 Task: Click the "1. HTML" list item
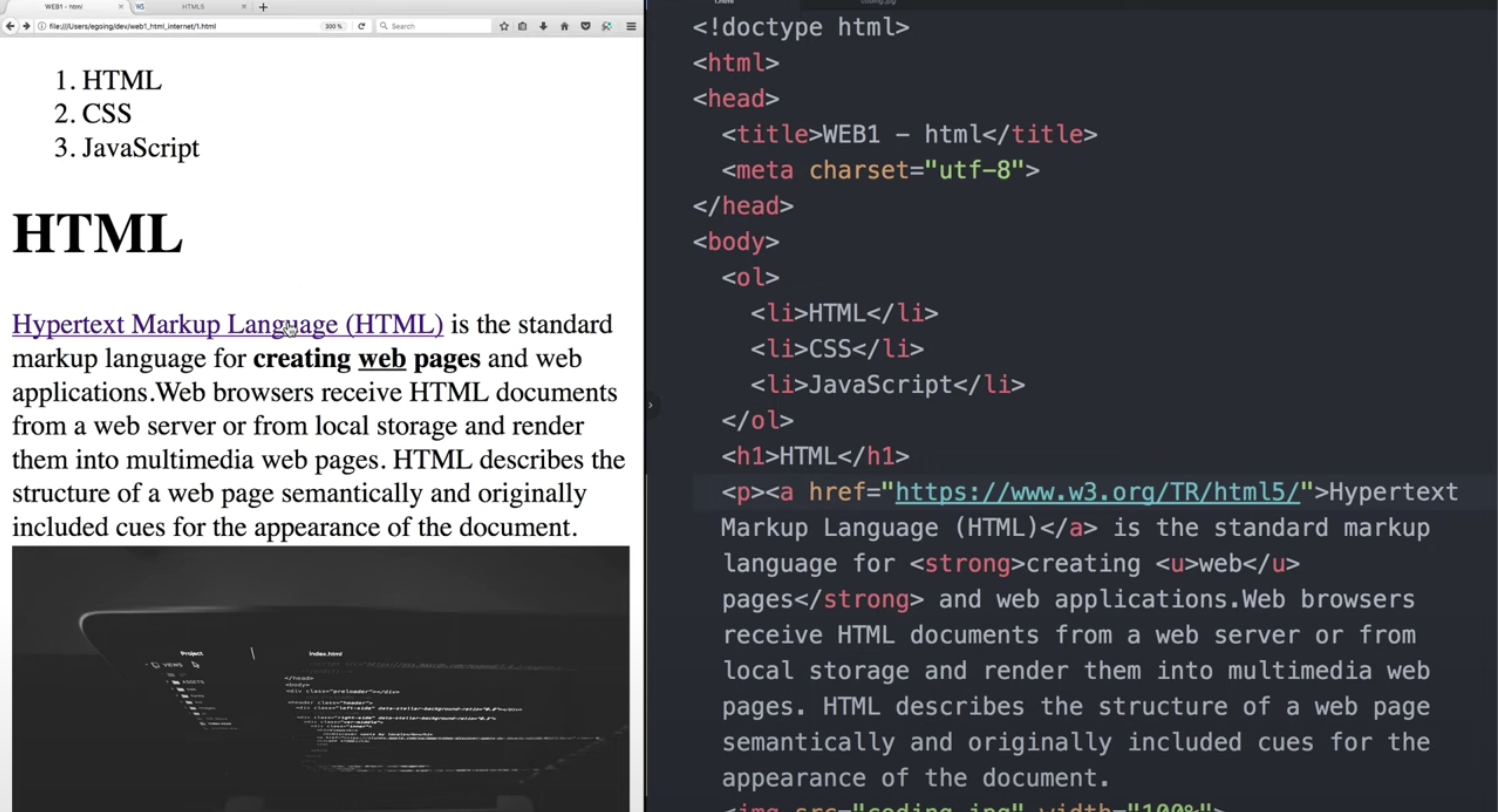(108, 80)
